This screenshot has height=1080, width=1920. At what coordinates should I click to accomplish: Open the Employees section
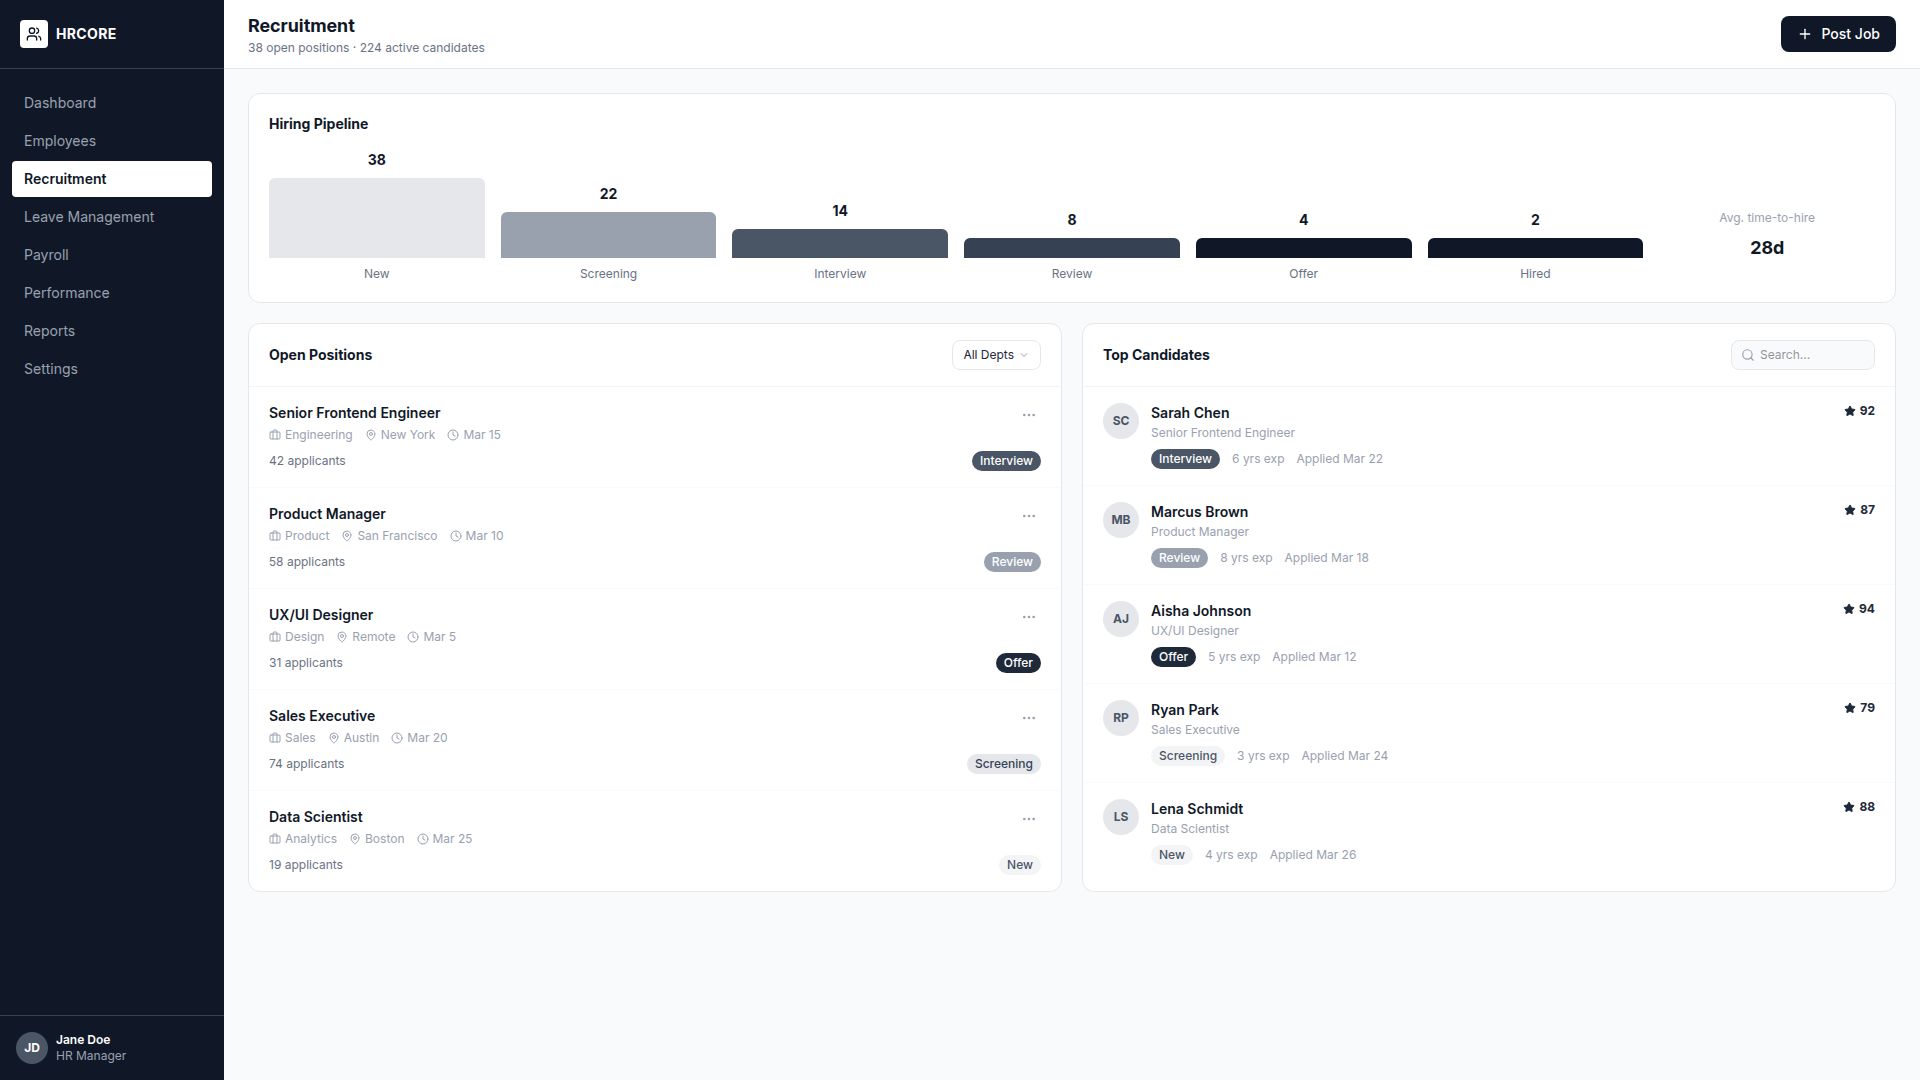pos(112,141)
